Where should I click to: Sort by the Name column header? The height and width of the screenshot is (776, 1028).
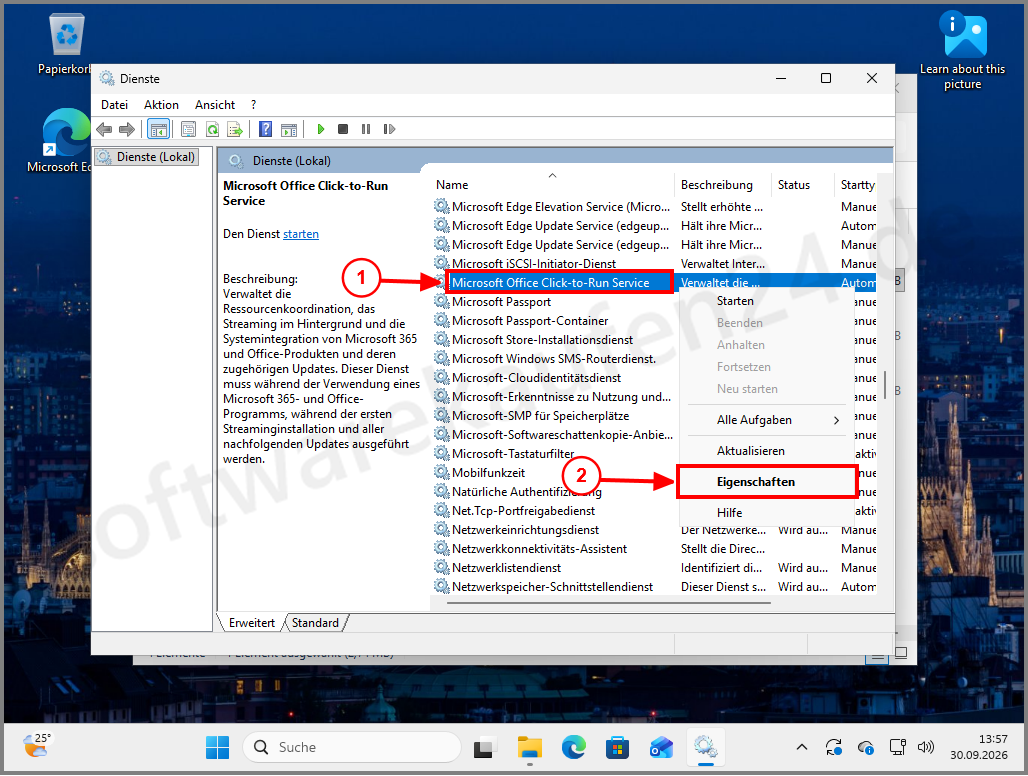pos(552,185)
